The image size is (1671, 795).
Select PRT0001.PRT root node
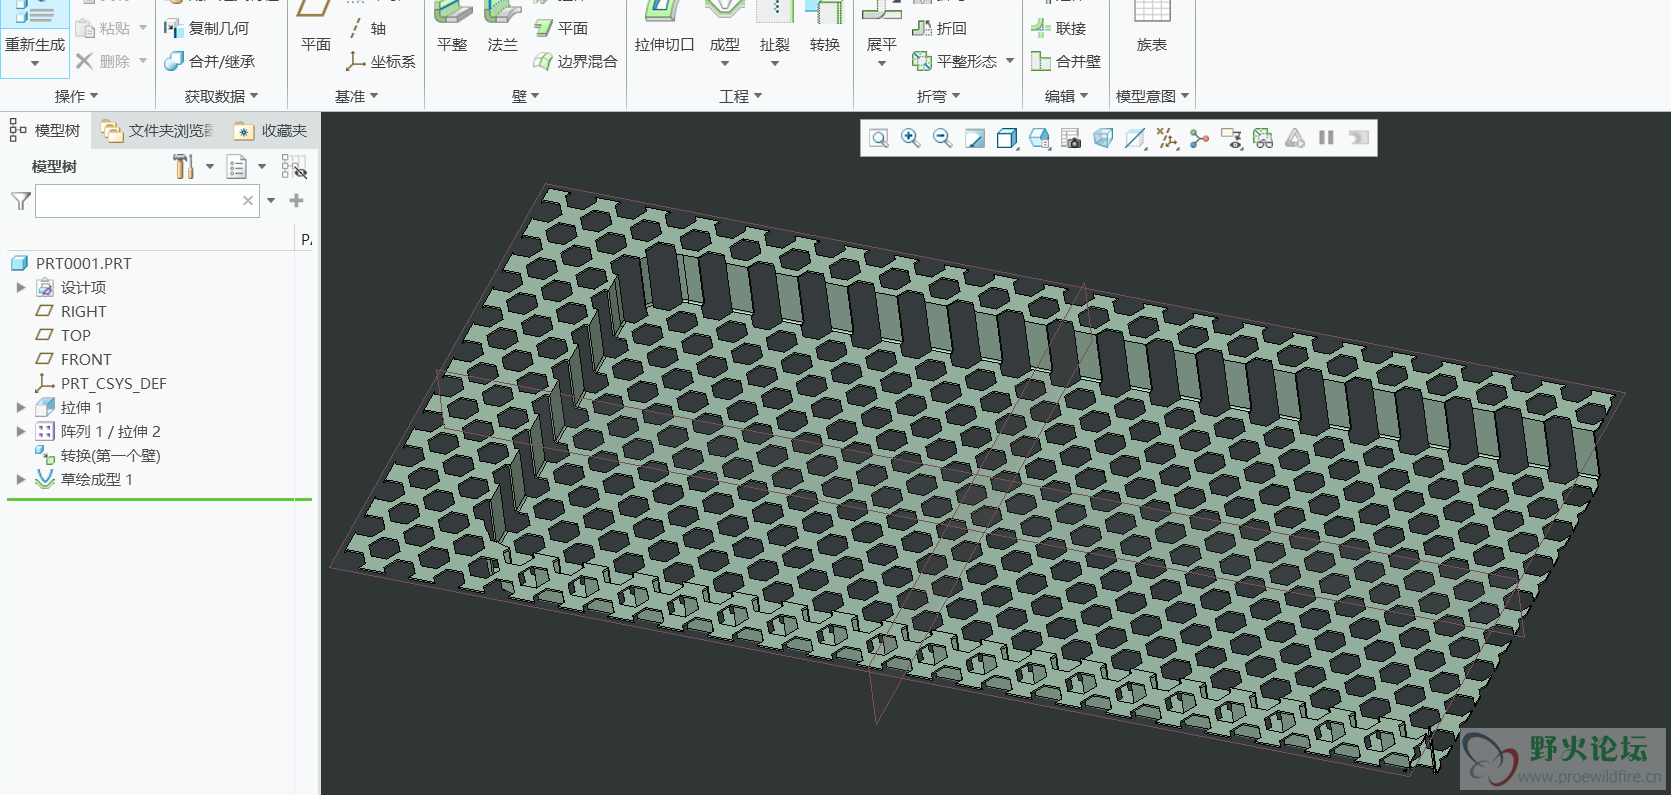click(72, 263)
